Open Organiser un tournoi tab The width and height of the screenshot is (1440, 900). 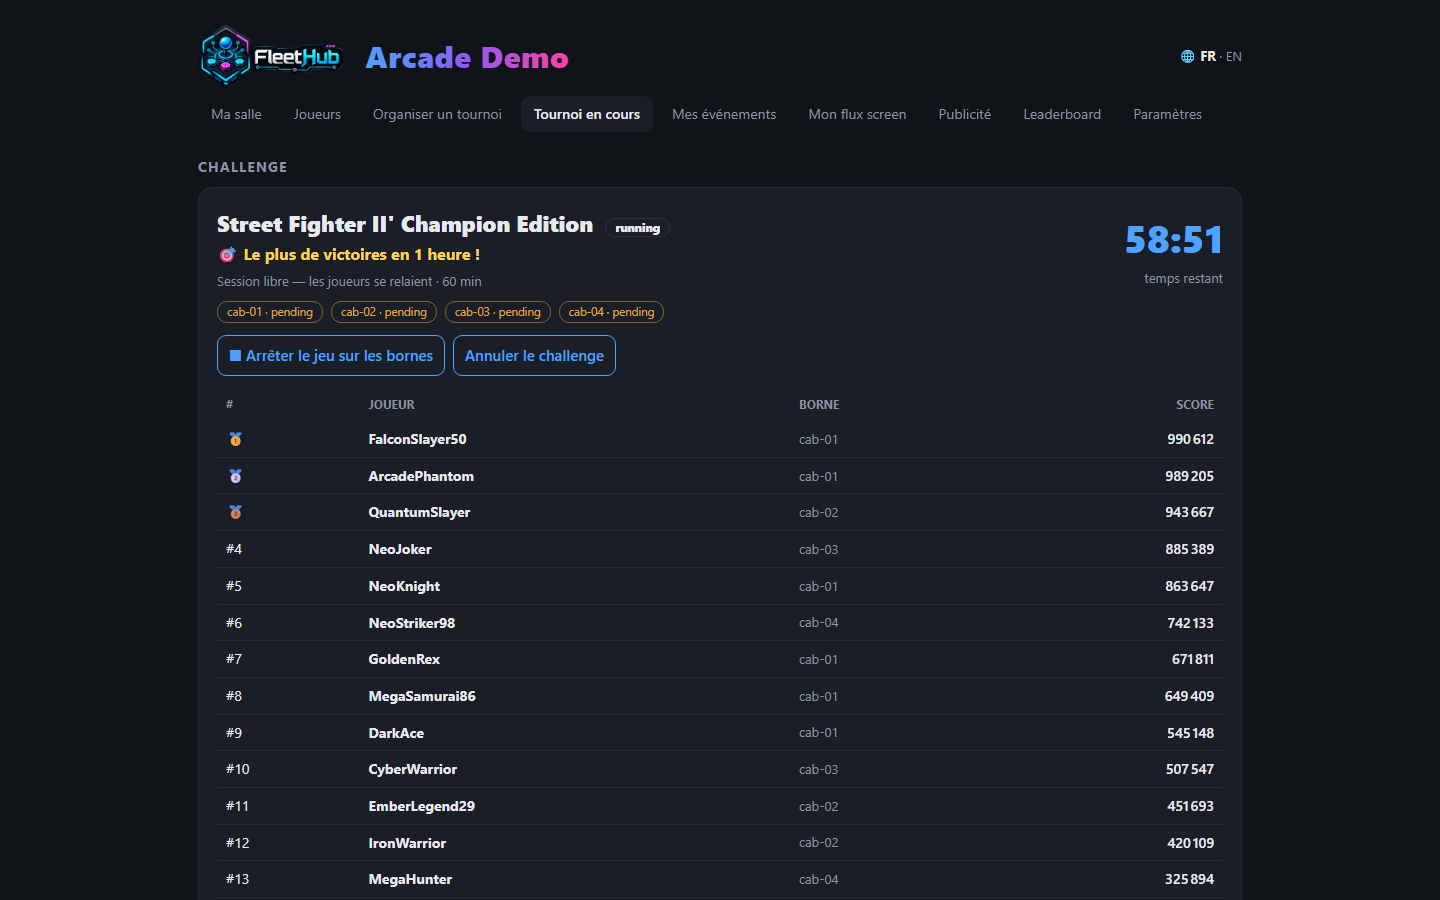click(x=437, y=114)
